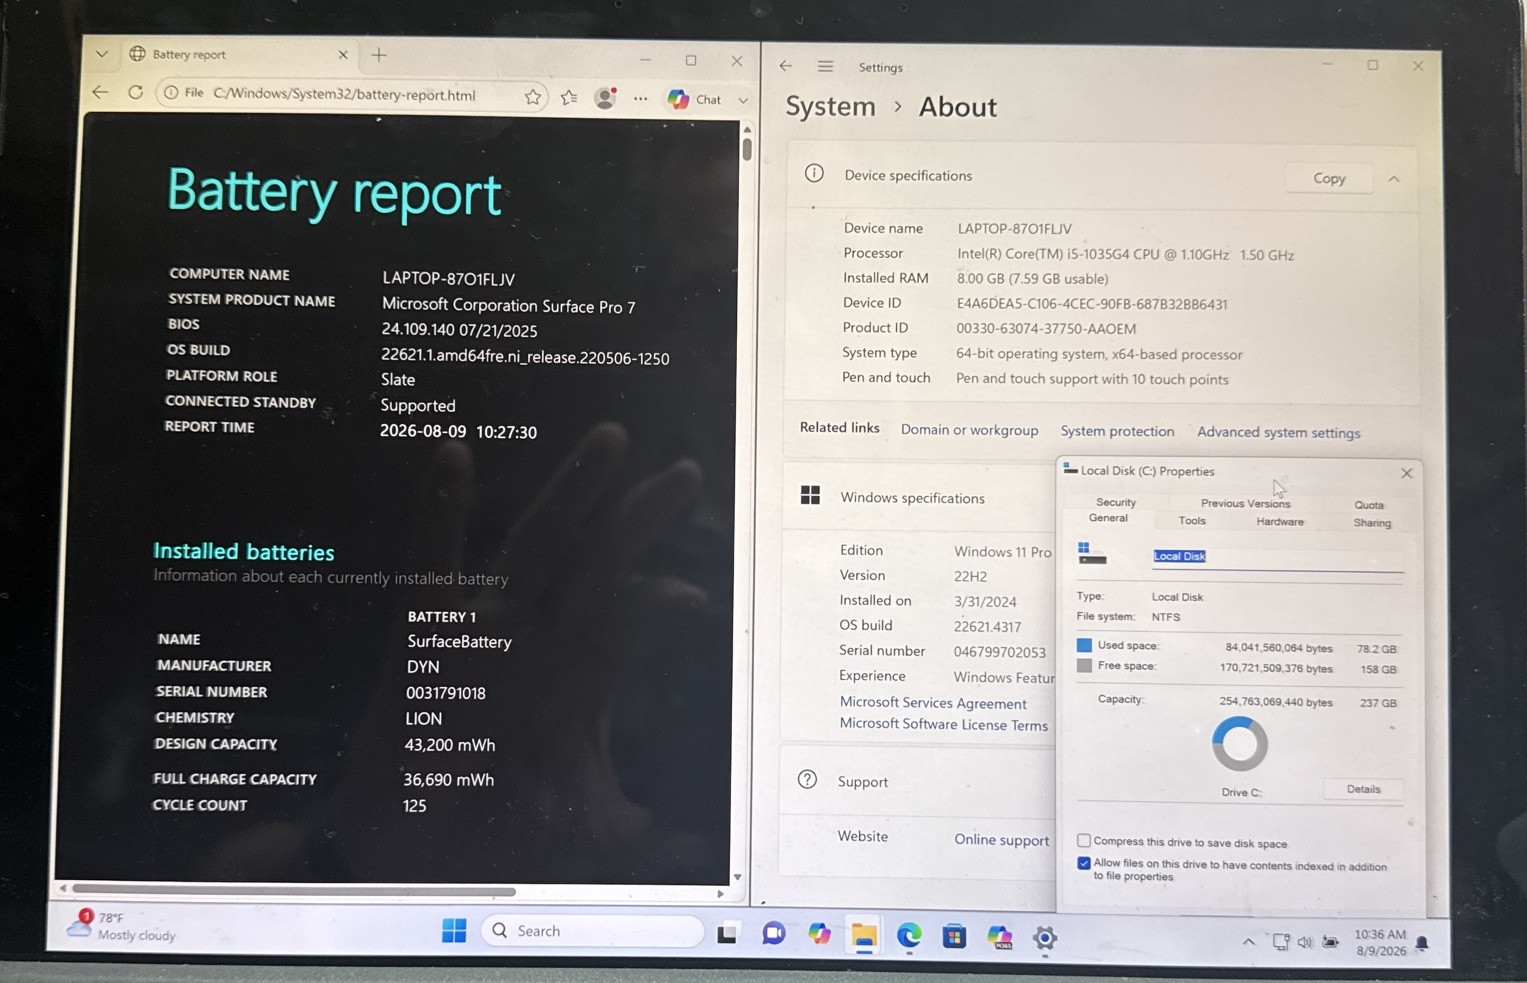Open File Explorer from taskbar
The image size is (1527, 983).
(x=864, y=935)
